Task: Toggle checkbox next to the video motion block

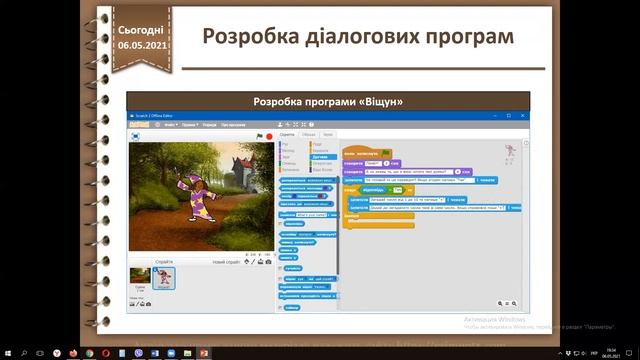Action: (x=280, y=279)
